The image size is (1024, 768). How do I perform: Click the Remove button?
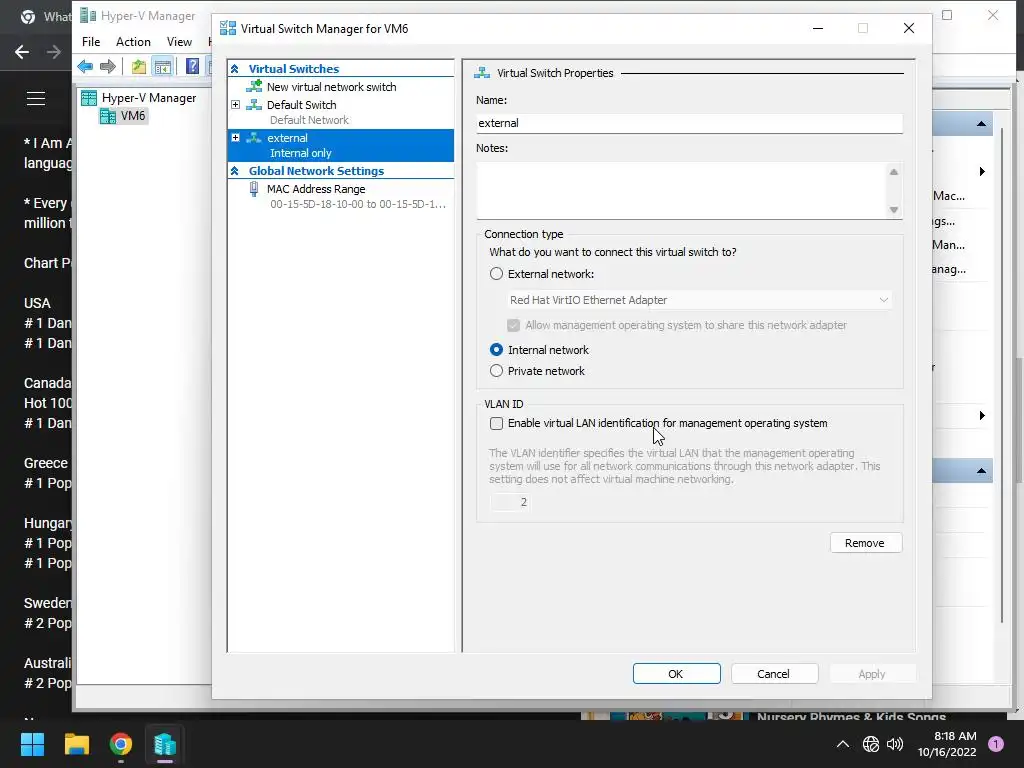[866, 543]
